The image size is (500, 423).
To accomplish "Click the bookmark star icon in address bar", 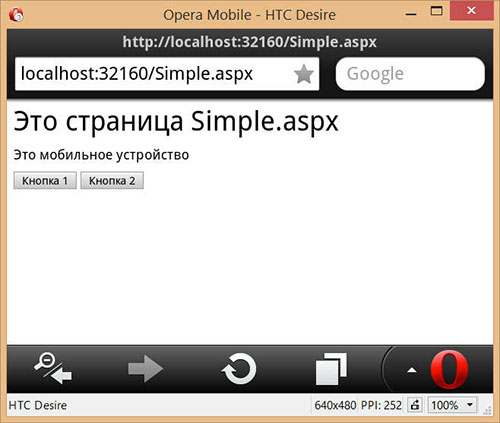I will click(x=304, y=74).
